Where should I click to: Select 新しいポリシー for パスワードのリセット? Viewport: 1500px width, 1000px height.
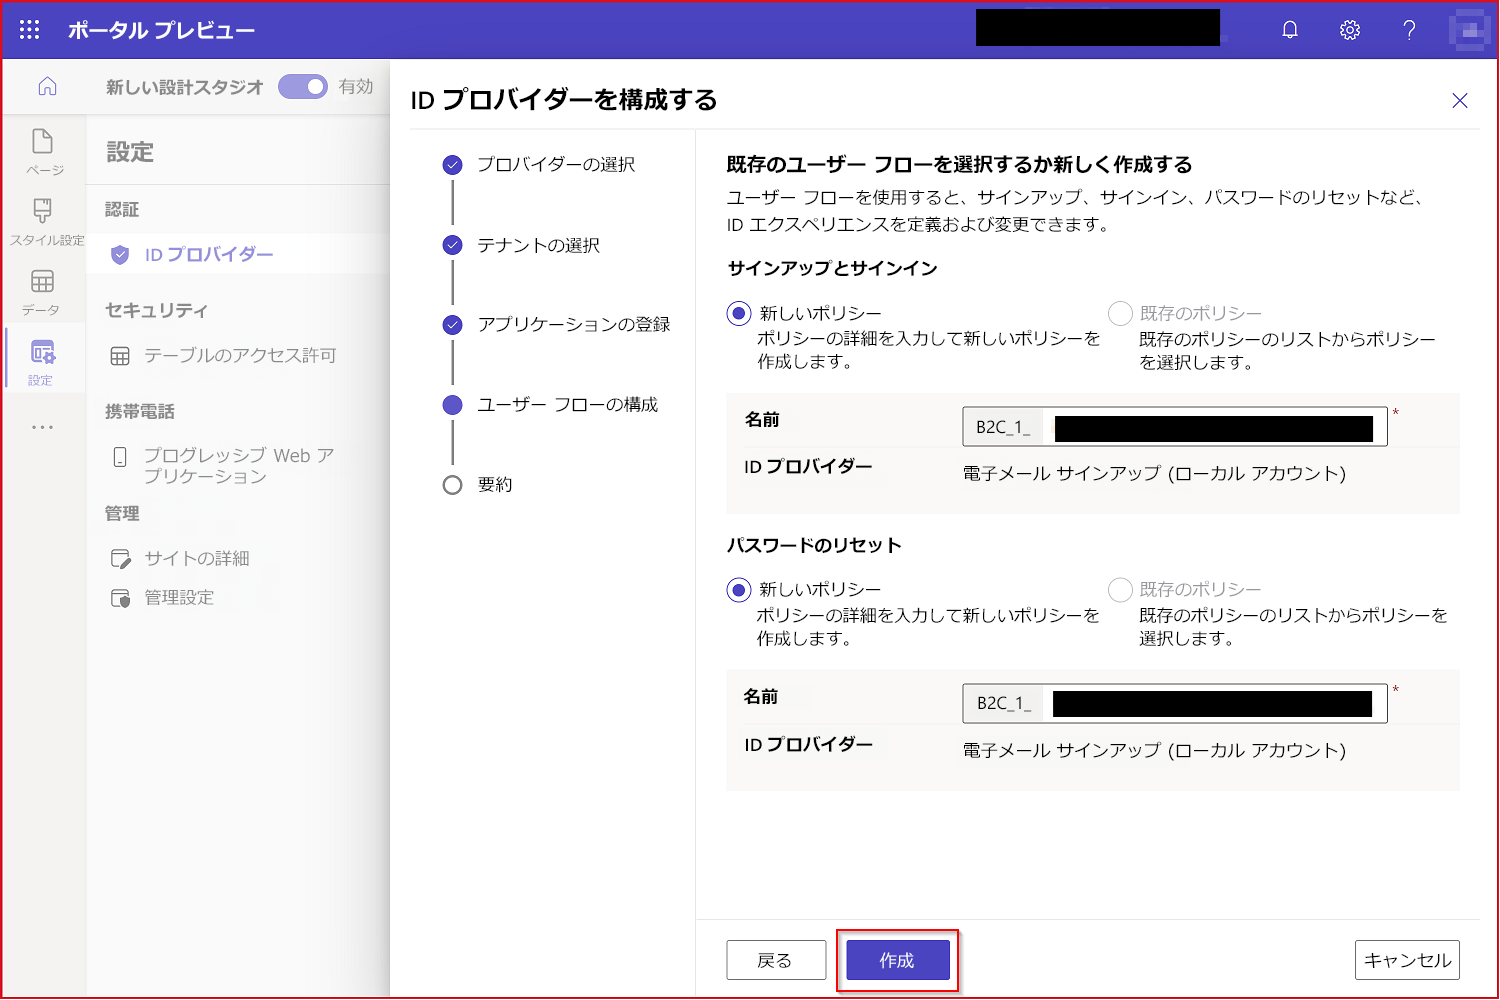[x=738, y=589]
